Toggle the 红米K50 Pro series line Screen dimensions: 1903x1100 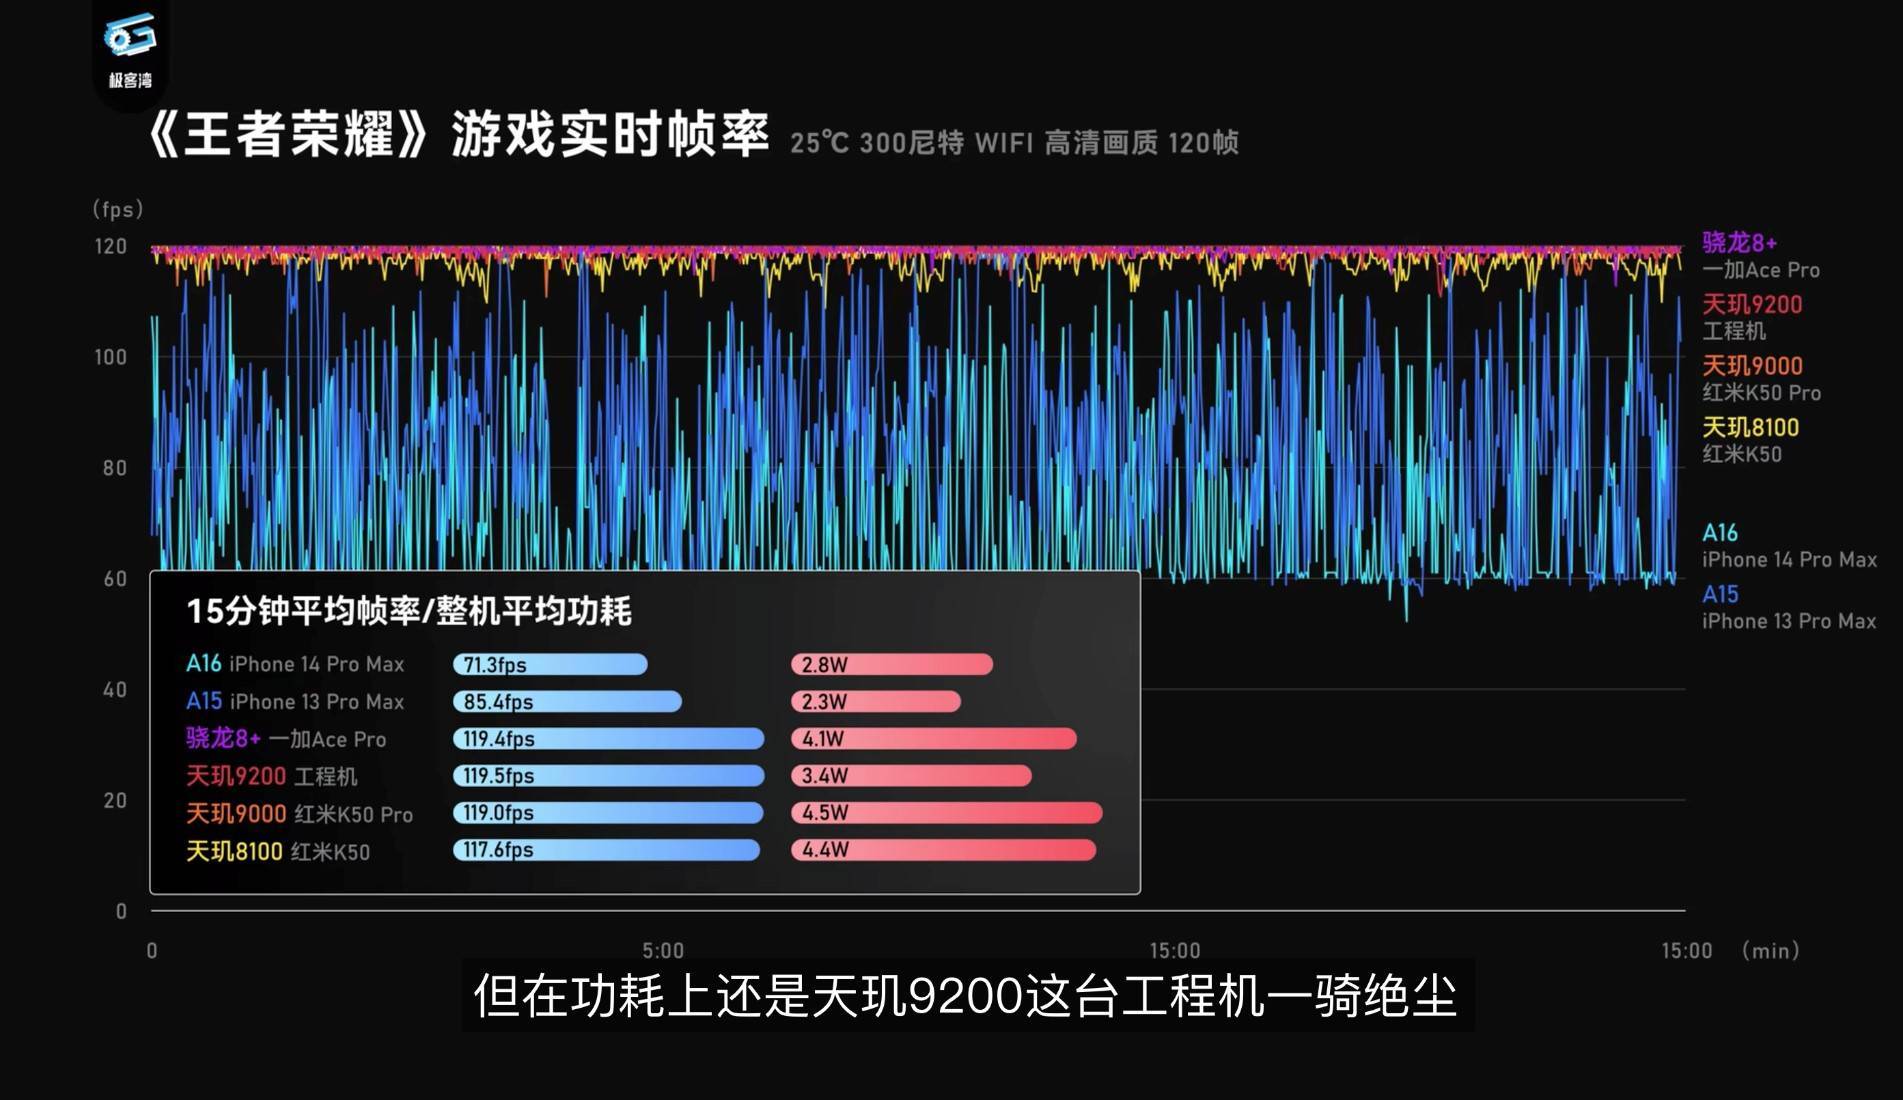click(x=1761, y=392)
